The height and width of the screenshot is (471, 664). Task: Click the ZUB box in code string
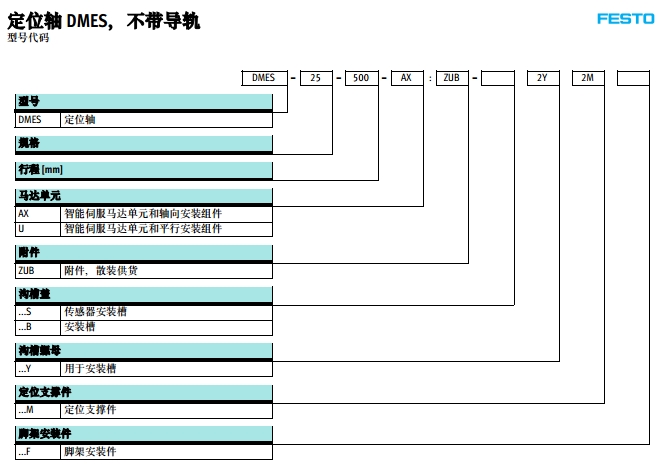click(451, 77)
